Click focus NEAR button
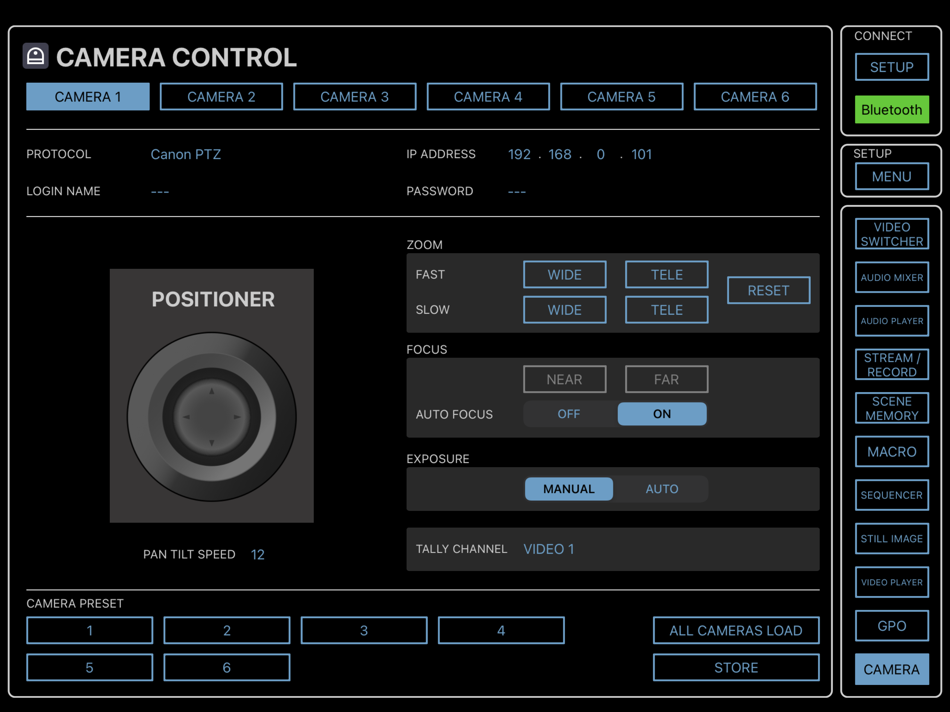 [565, 379]
